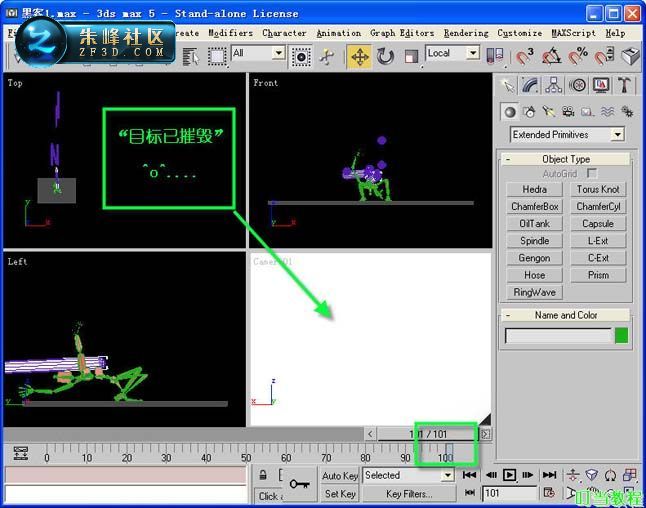Toggle Window/Crossing selection icon
This screenshot has height=508, width=646.
click(x=301, y=56)
